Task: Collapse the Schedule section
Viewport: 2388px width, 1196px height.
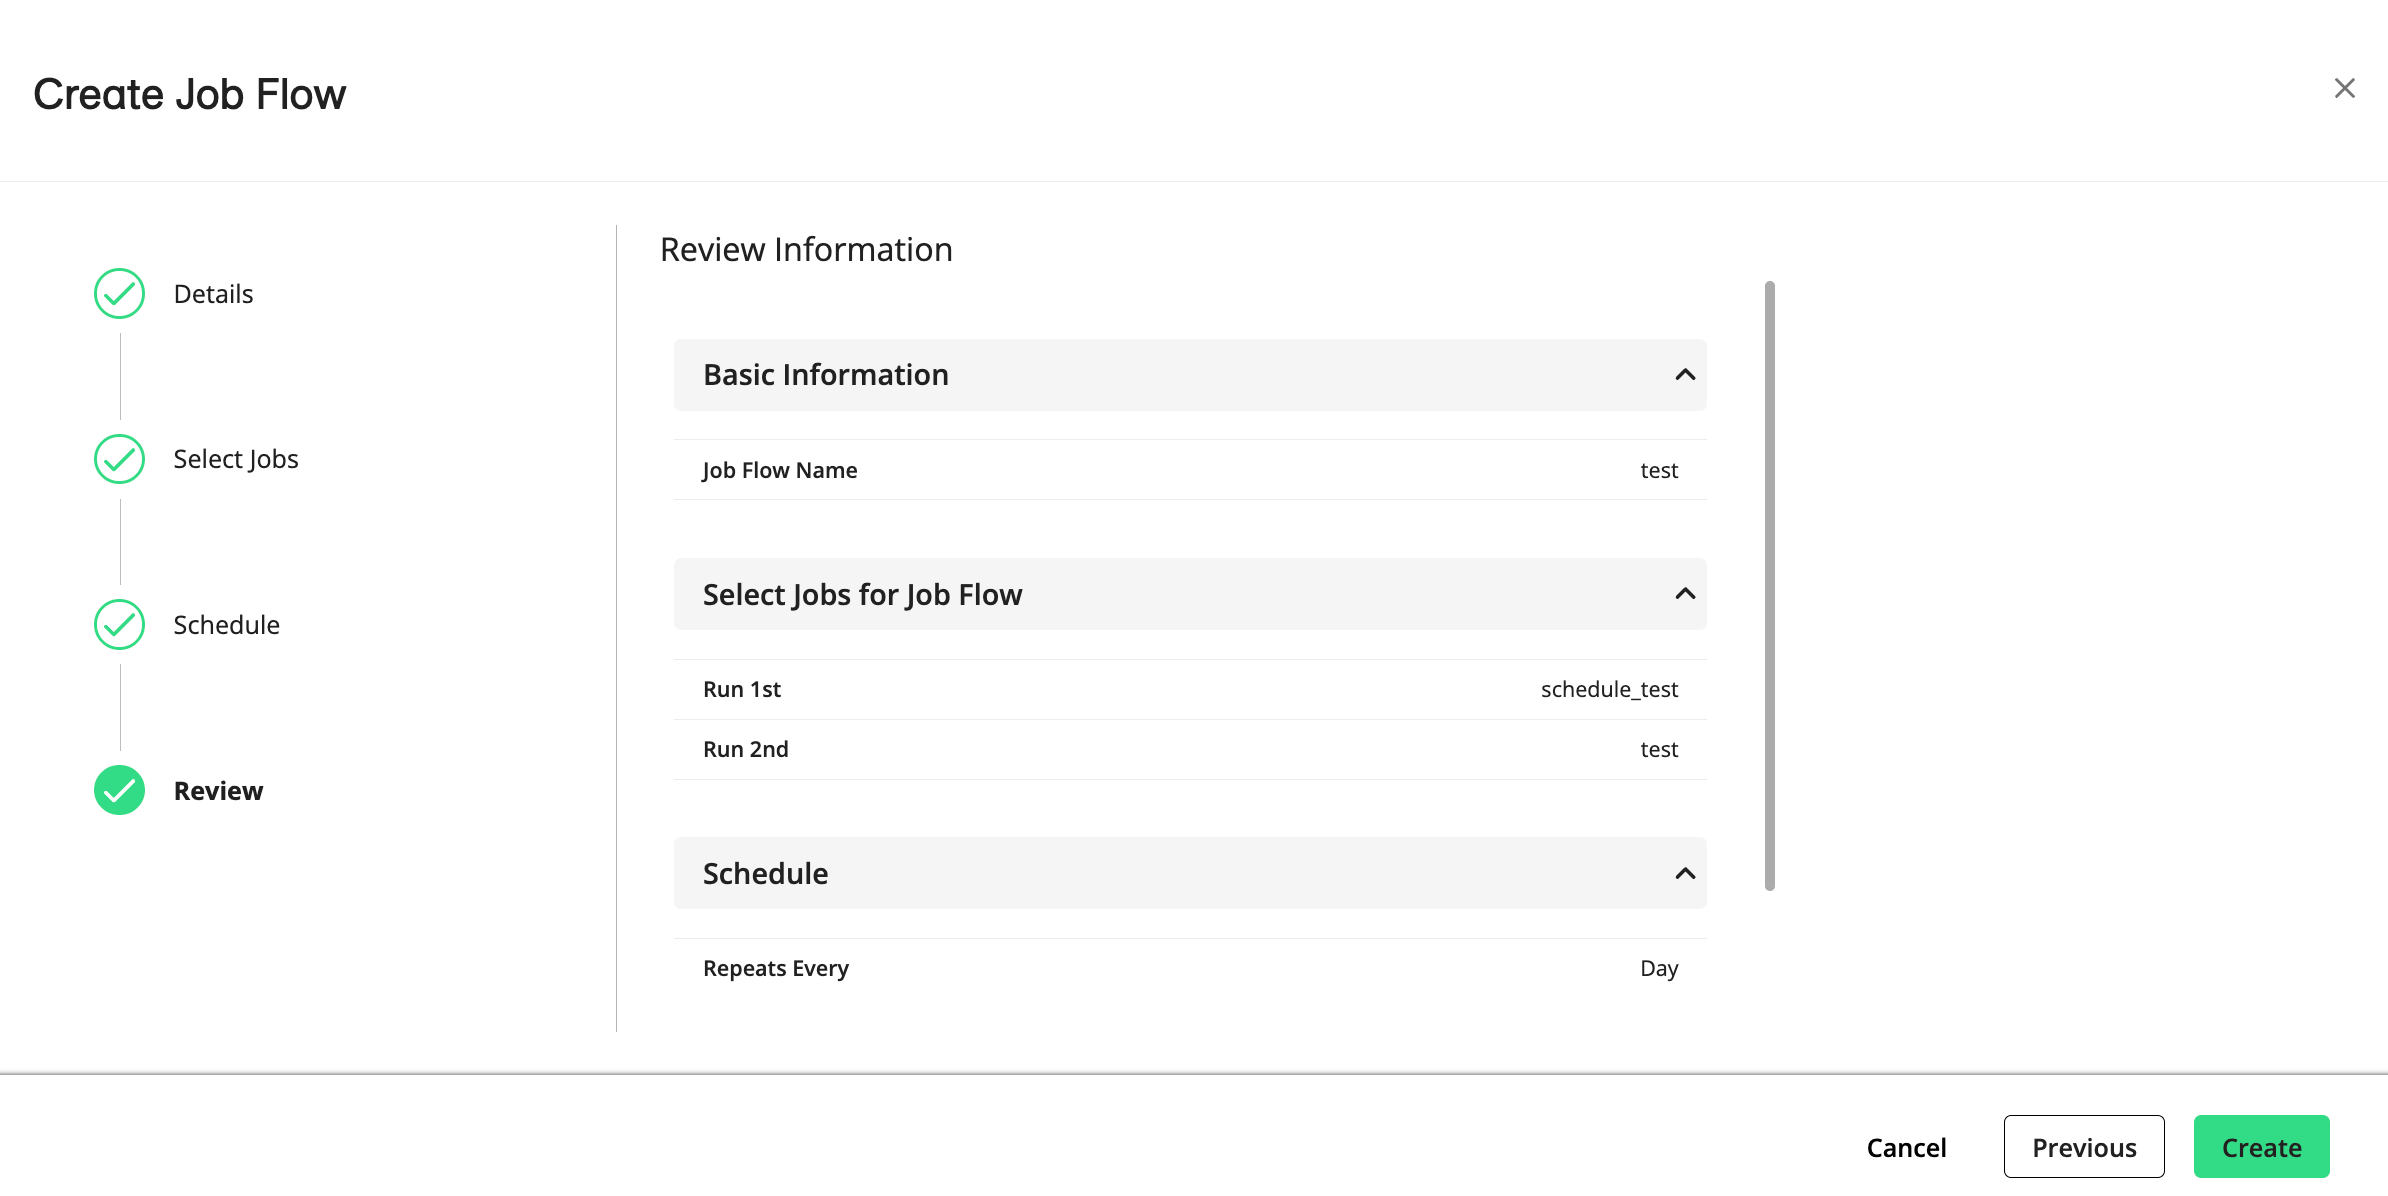Action: (1684, 872)
